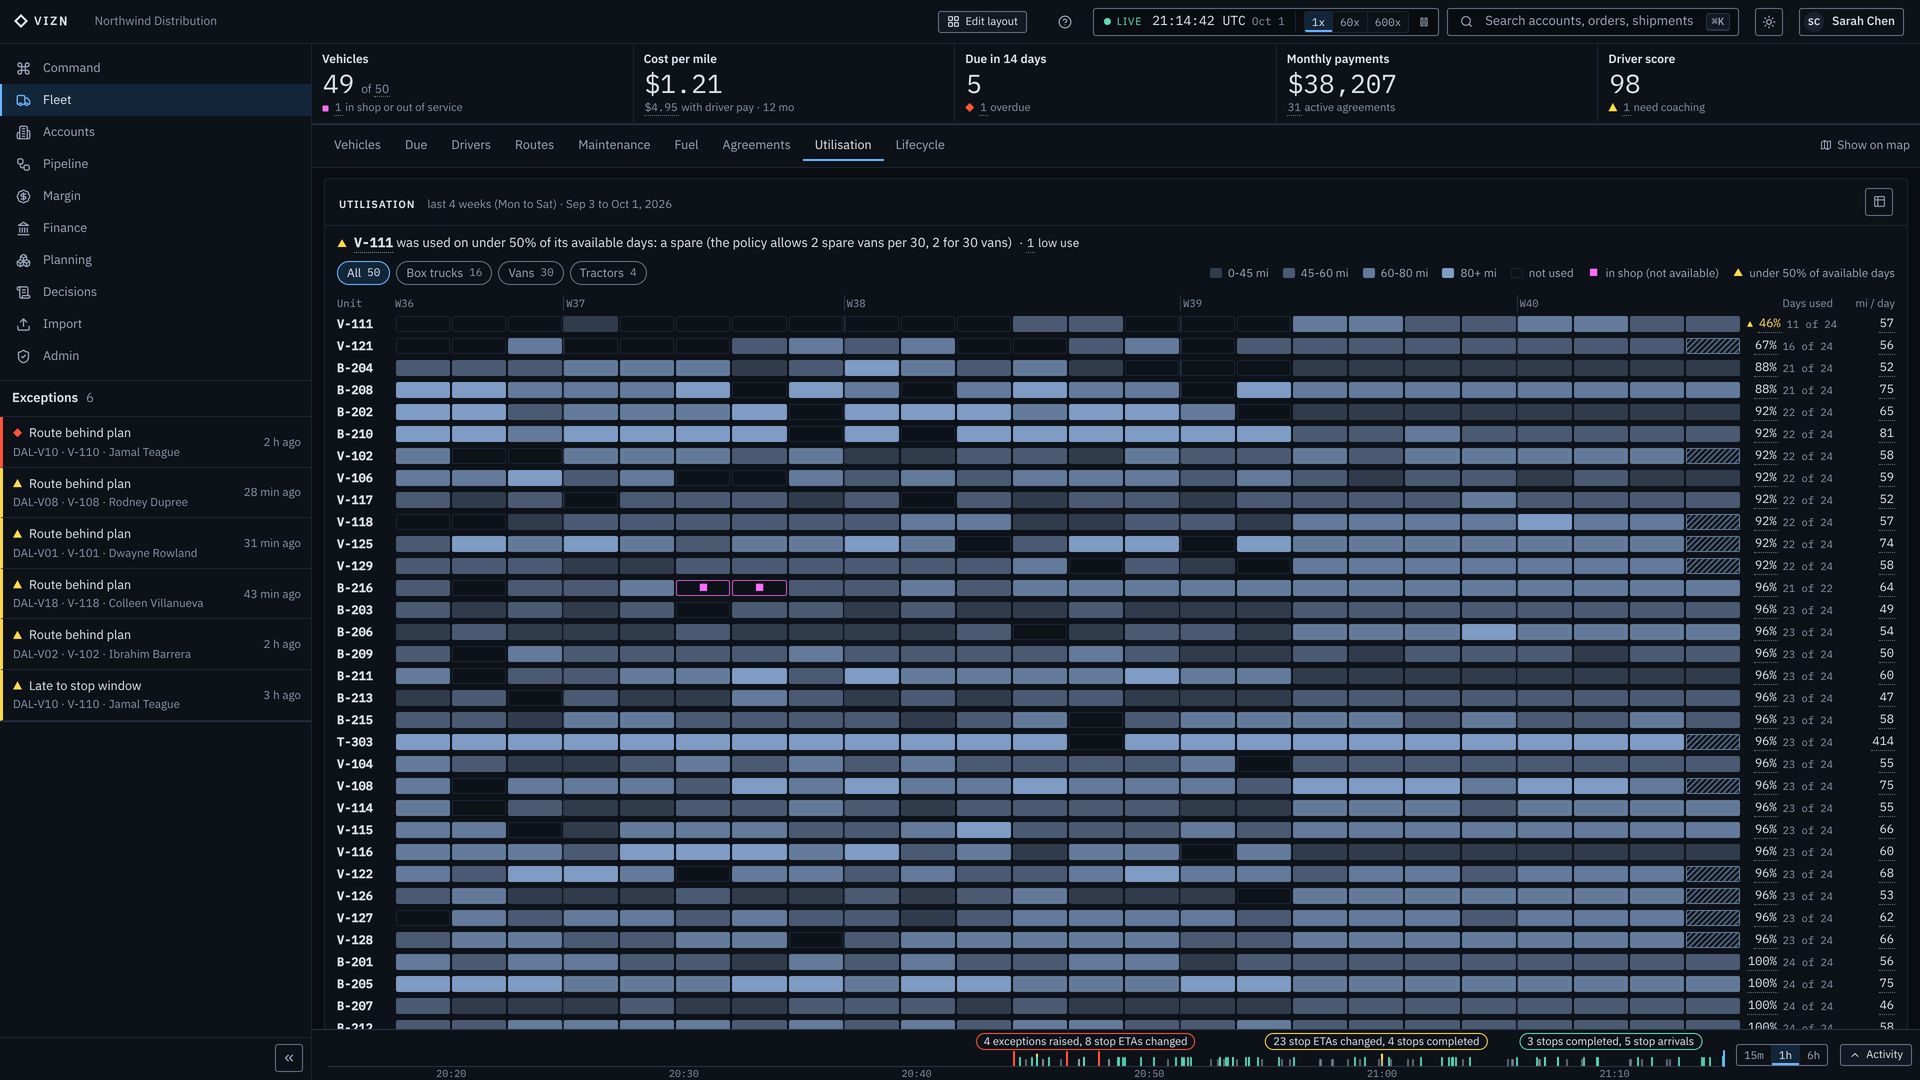
Task: Open the Sarah Chen user menu
Action: click(x=1850, y=22)
